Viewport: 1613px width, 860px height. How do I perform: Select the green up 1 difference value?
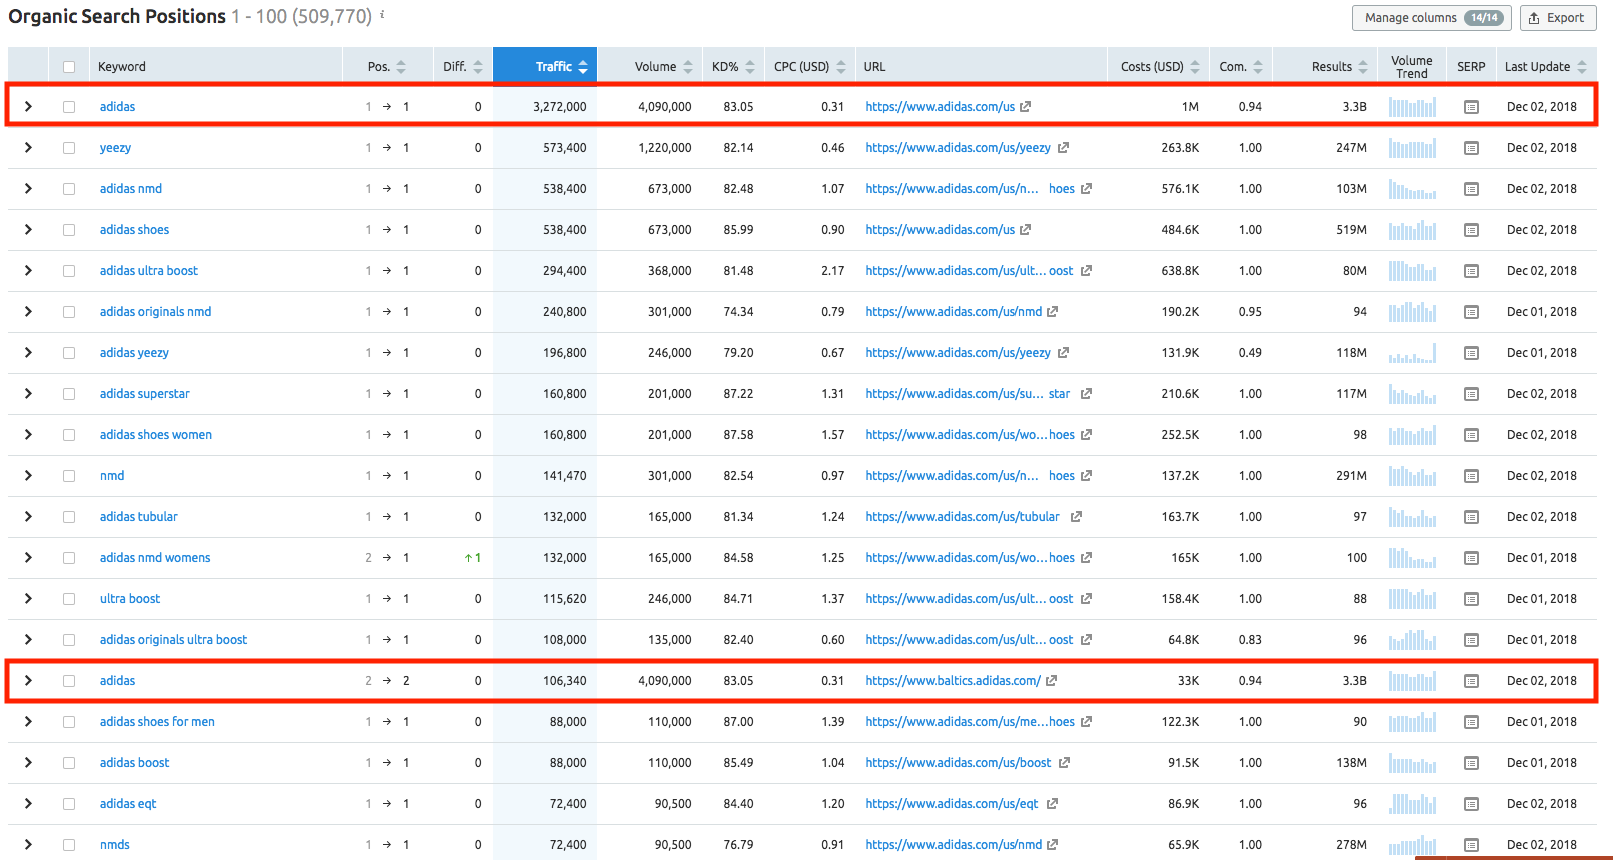473,558
